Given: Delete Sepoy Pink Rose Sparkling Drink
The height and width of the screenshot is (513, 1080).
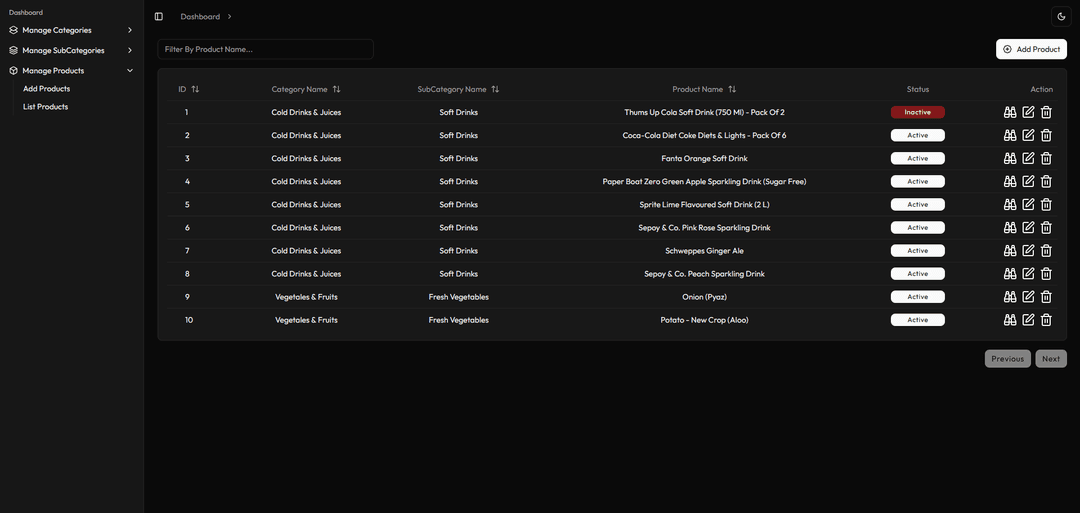Looking at the screenshot, I should (x=1046, y=227).
